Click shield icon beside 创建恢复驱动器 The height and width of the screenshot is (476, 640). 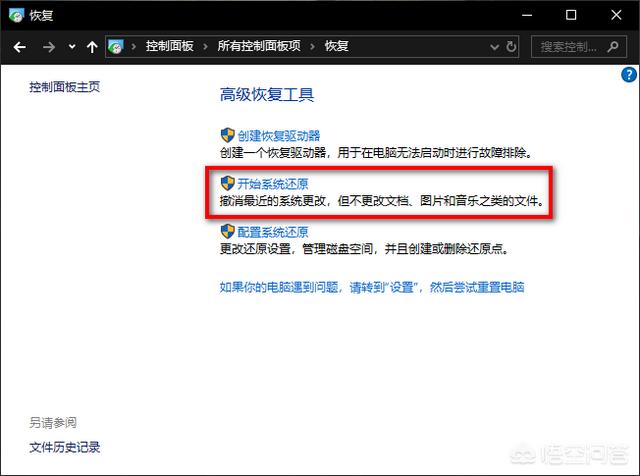227,135
